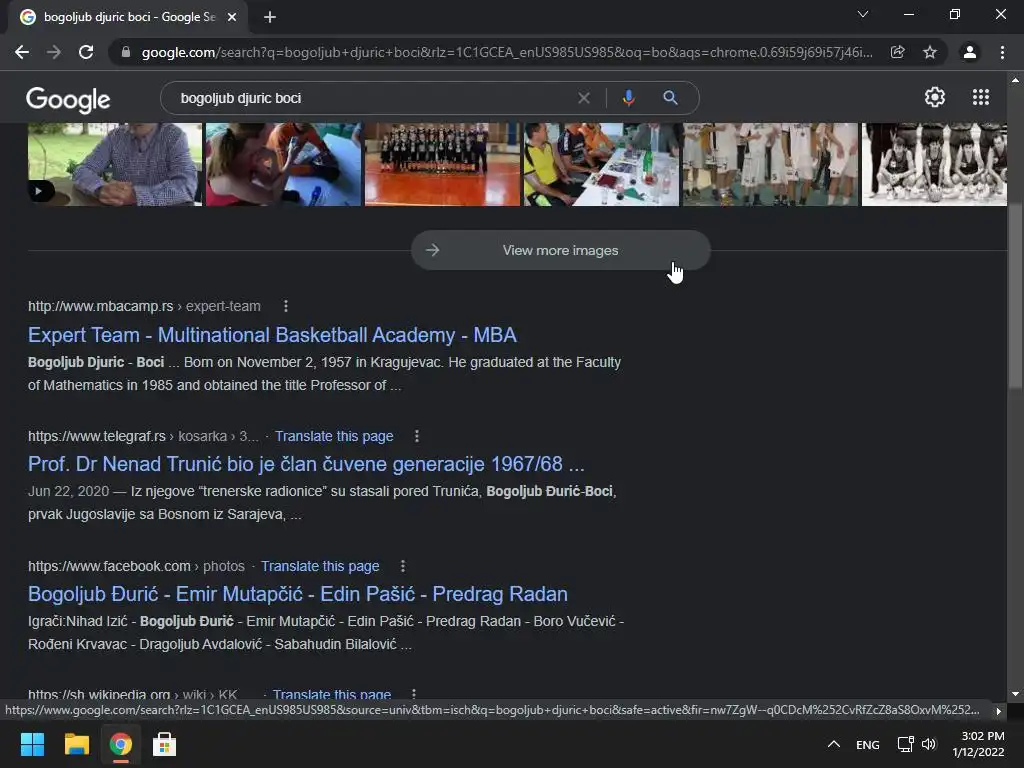Click the address bar URL

(507, 52)
